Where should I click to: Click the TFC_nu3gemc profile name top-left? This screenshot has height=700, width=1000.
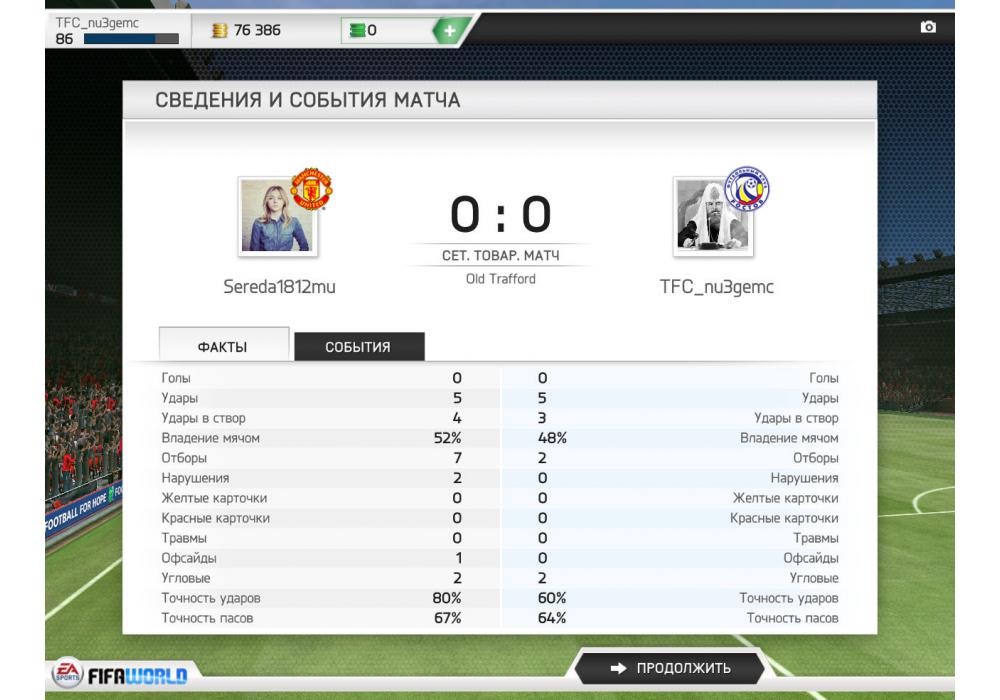pyautogui.click(x=97, y=23)
